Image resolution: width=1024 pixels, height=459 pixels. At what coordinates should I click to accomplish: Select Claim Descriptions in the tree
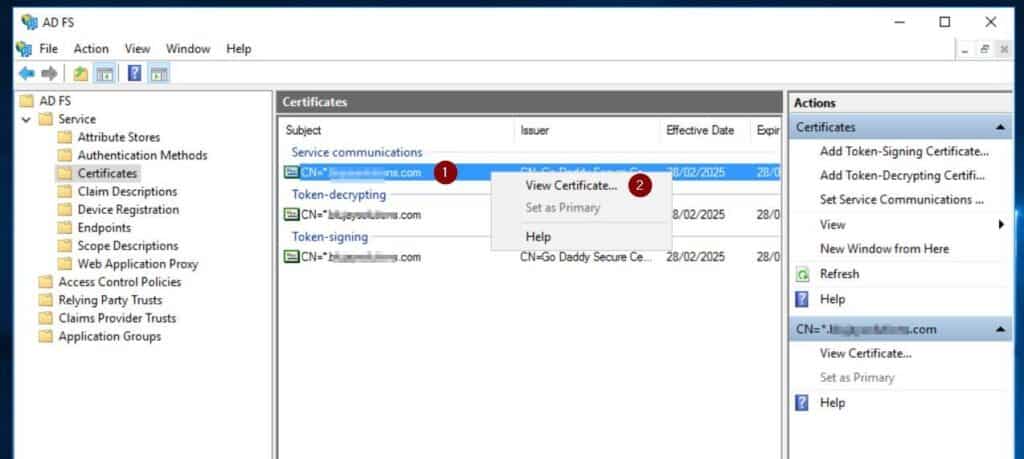[x=127, y=192]
